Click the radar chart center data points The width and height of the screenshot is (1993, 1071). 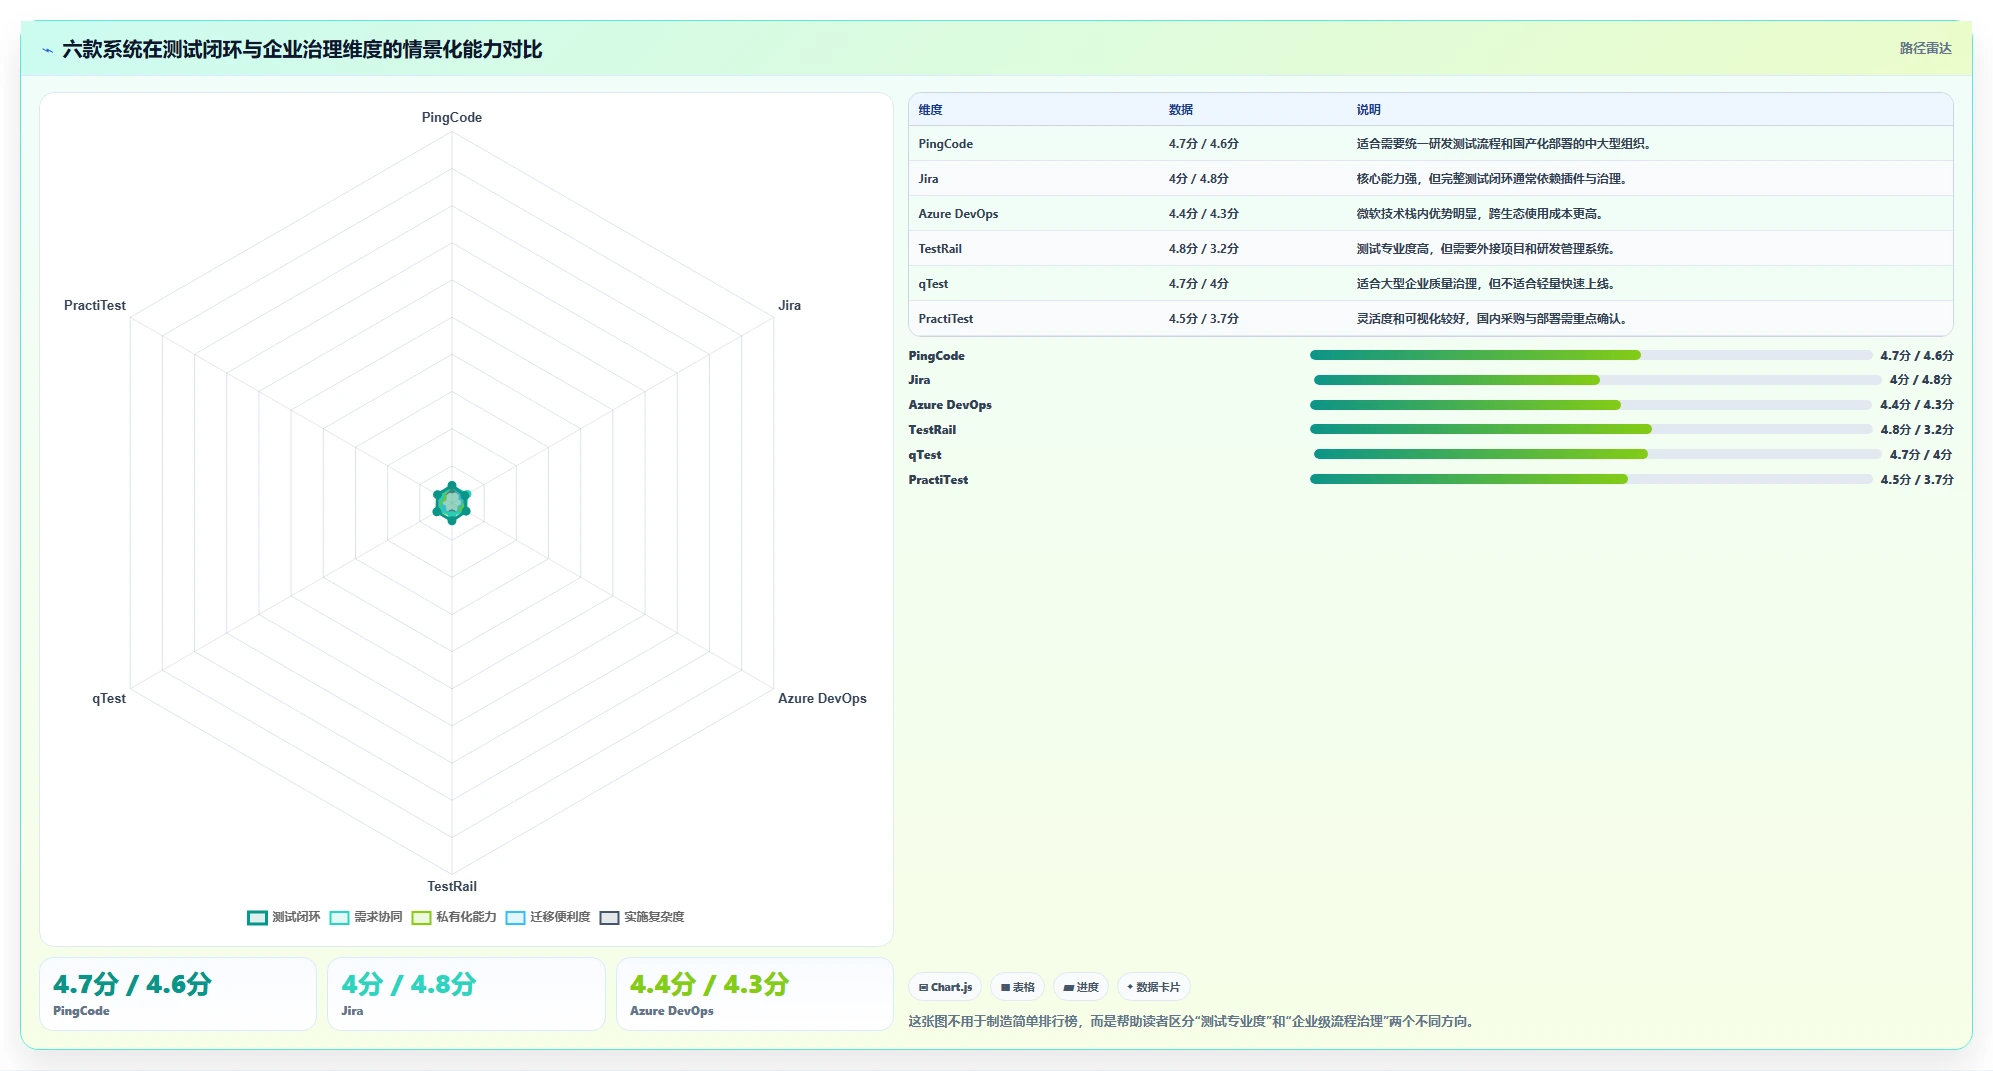click(x=452, y=503)
